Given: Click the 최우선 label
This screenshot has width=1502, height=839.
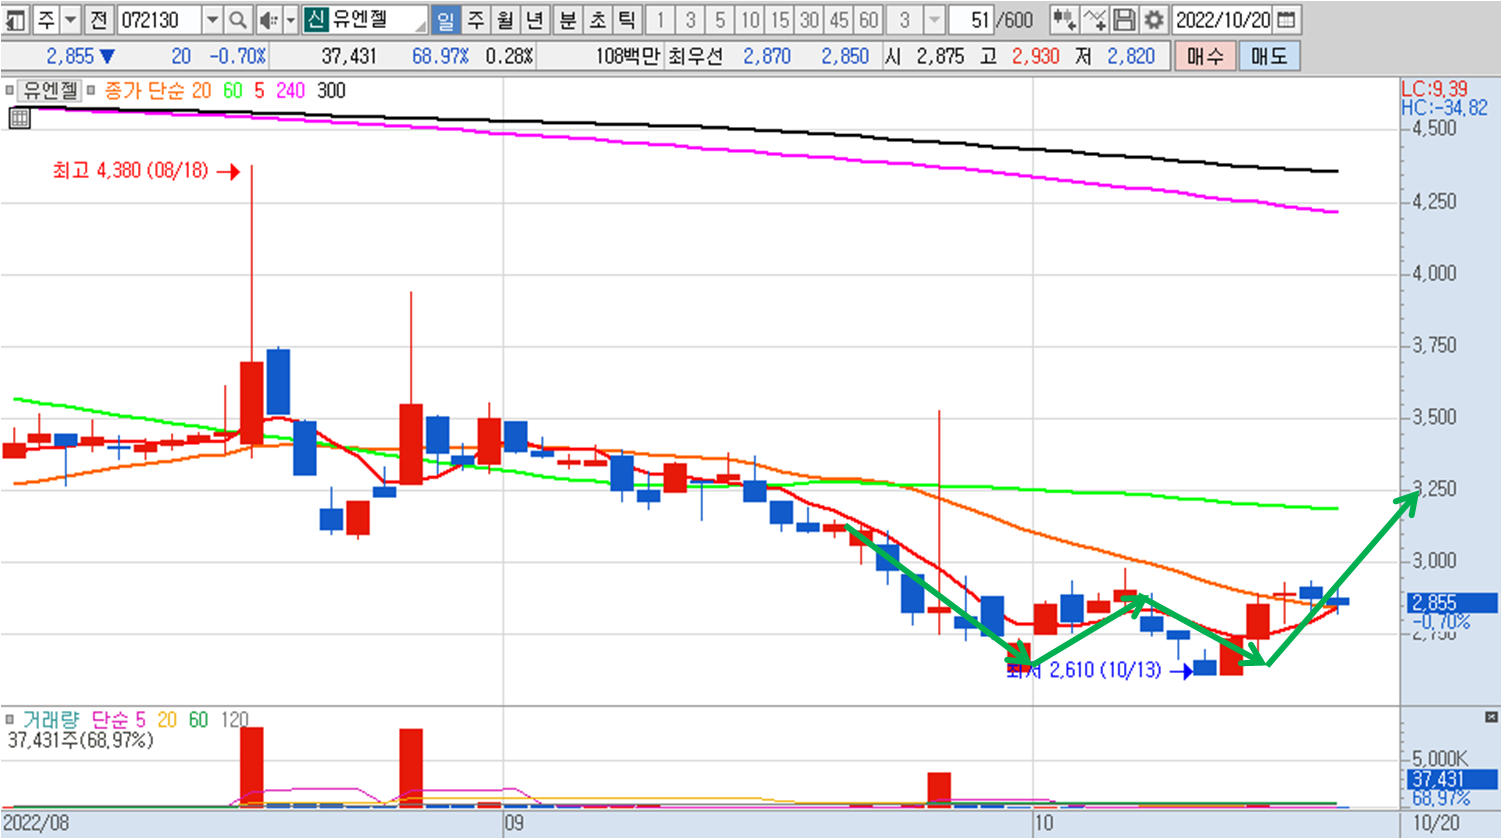Looking at the screenshot, I should 695,57.
